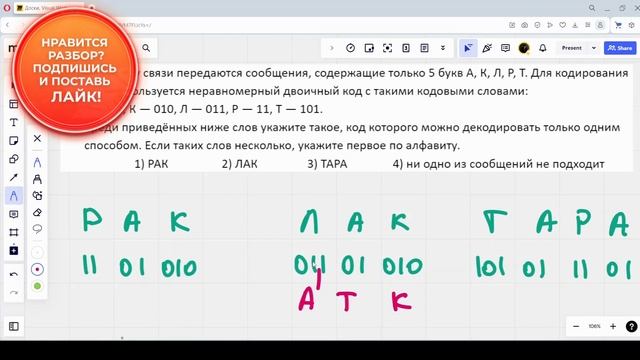Click answer option 3) ТАРА
The image size is (640, 360).
[327, 164]
